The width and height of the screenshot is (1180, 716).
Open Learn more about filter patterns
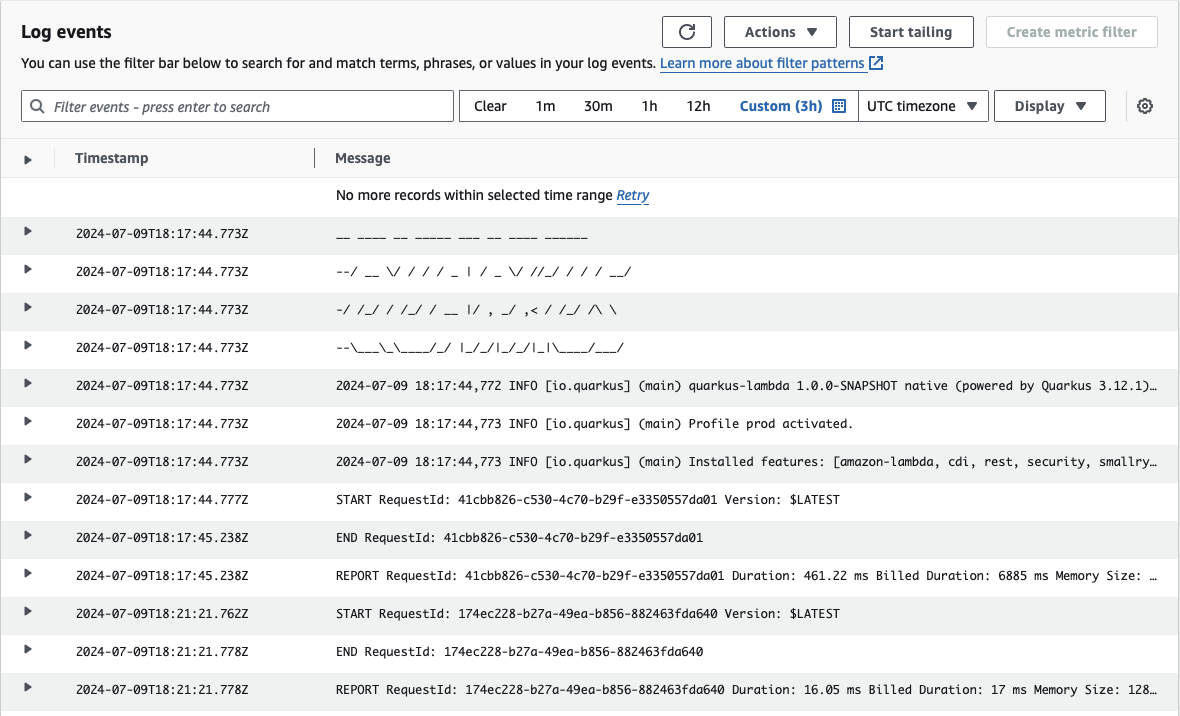coord(763,62)
